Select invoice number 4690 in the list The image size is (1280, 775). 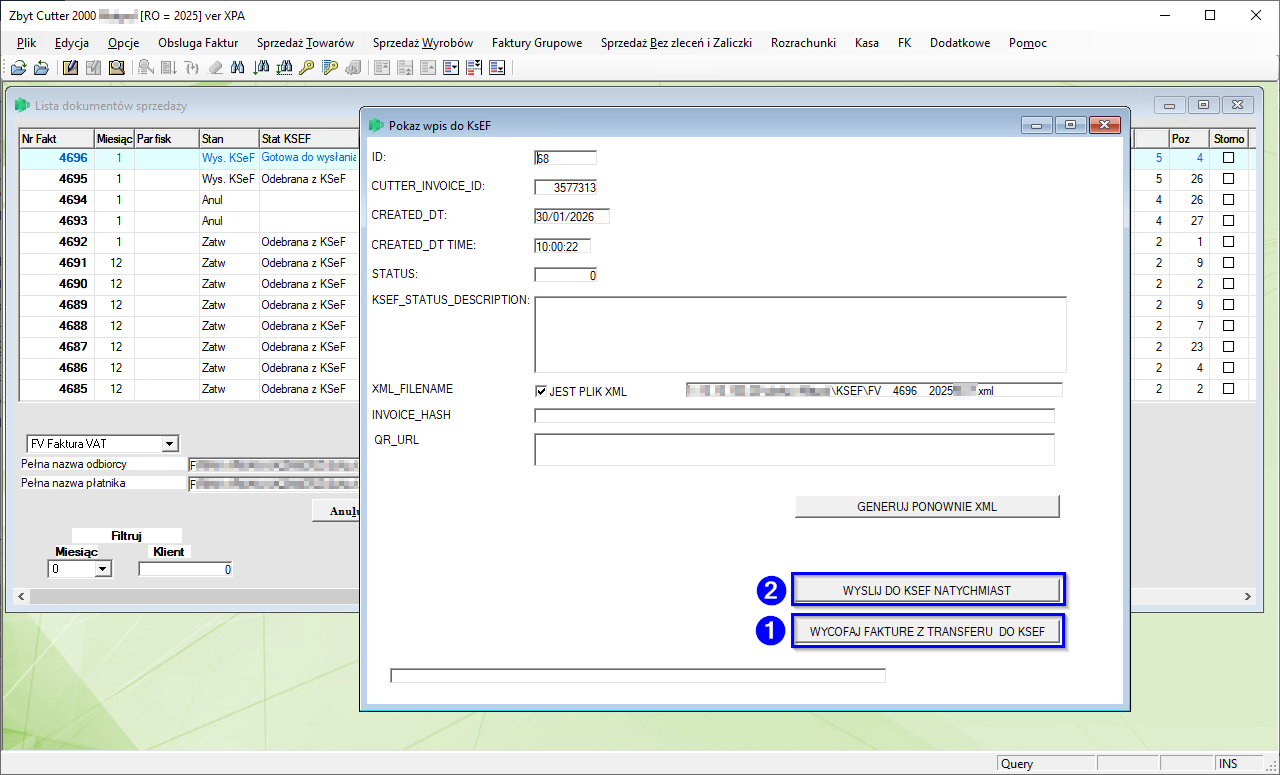[73, 284]
